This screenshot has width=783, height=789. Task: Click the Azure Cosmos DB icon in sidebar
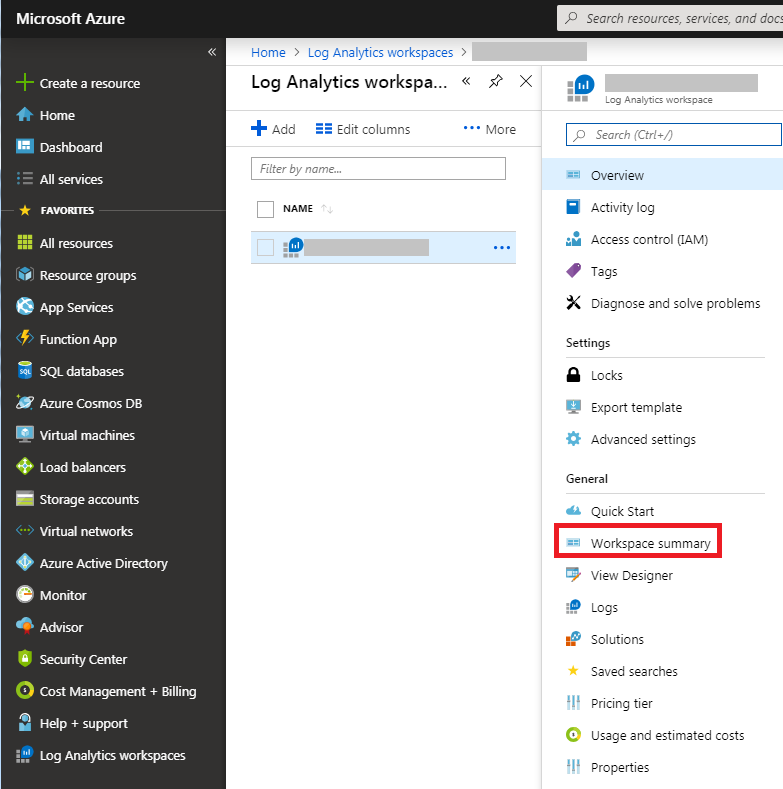pyautogui.click(x=25, y=403)
